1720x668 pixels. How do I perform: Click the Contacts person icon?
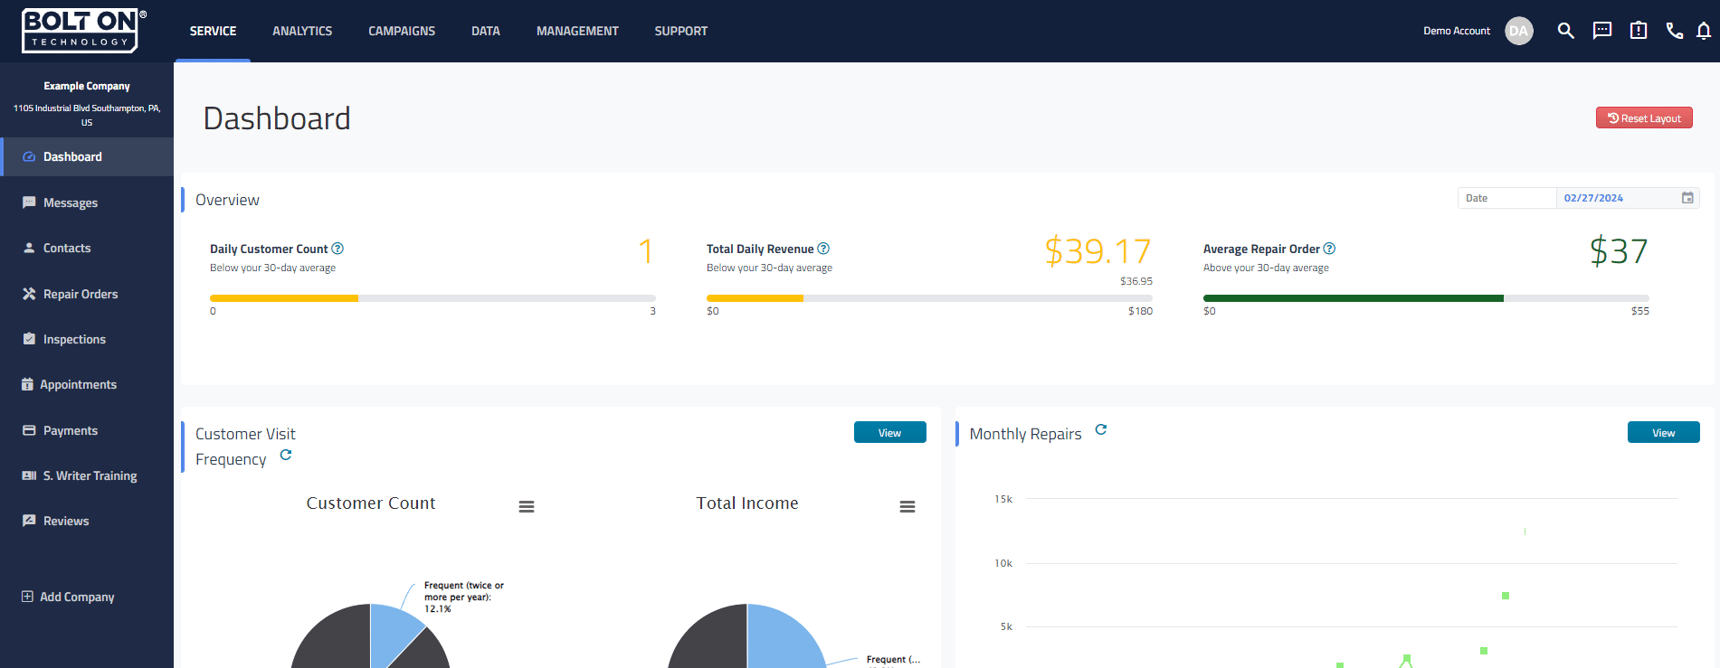(29, 248)
